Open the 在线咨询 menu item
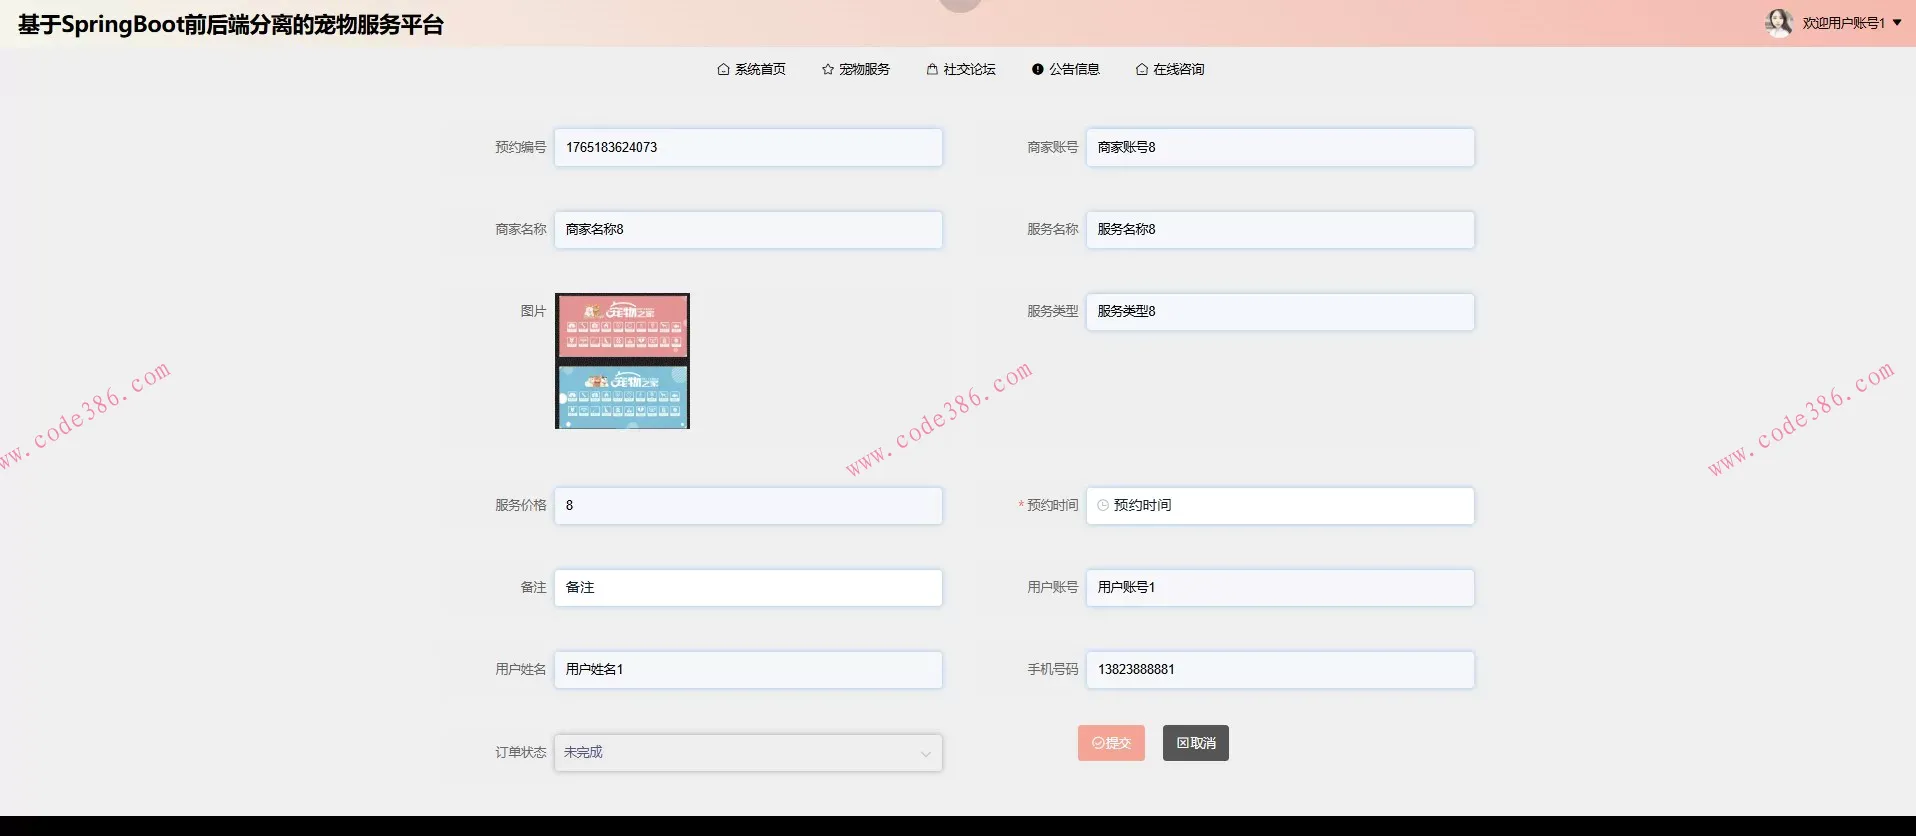 coord(1170,70)
